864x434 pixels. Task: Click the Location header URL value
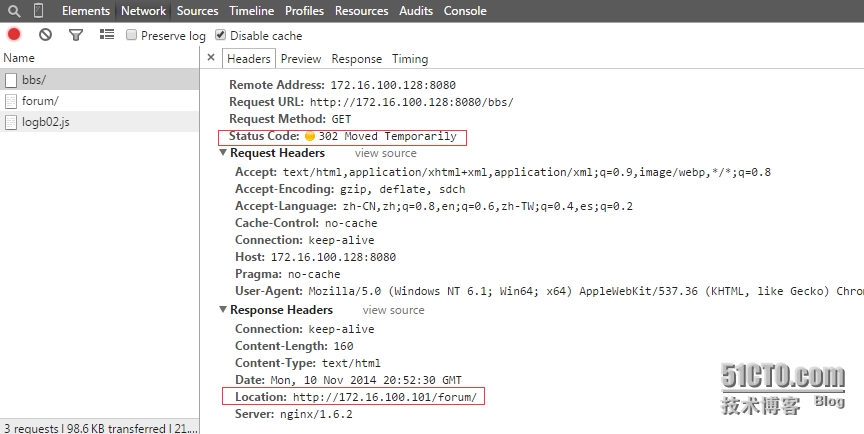(x=385, y=397)
